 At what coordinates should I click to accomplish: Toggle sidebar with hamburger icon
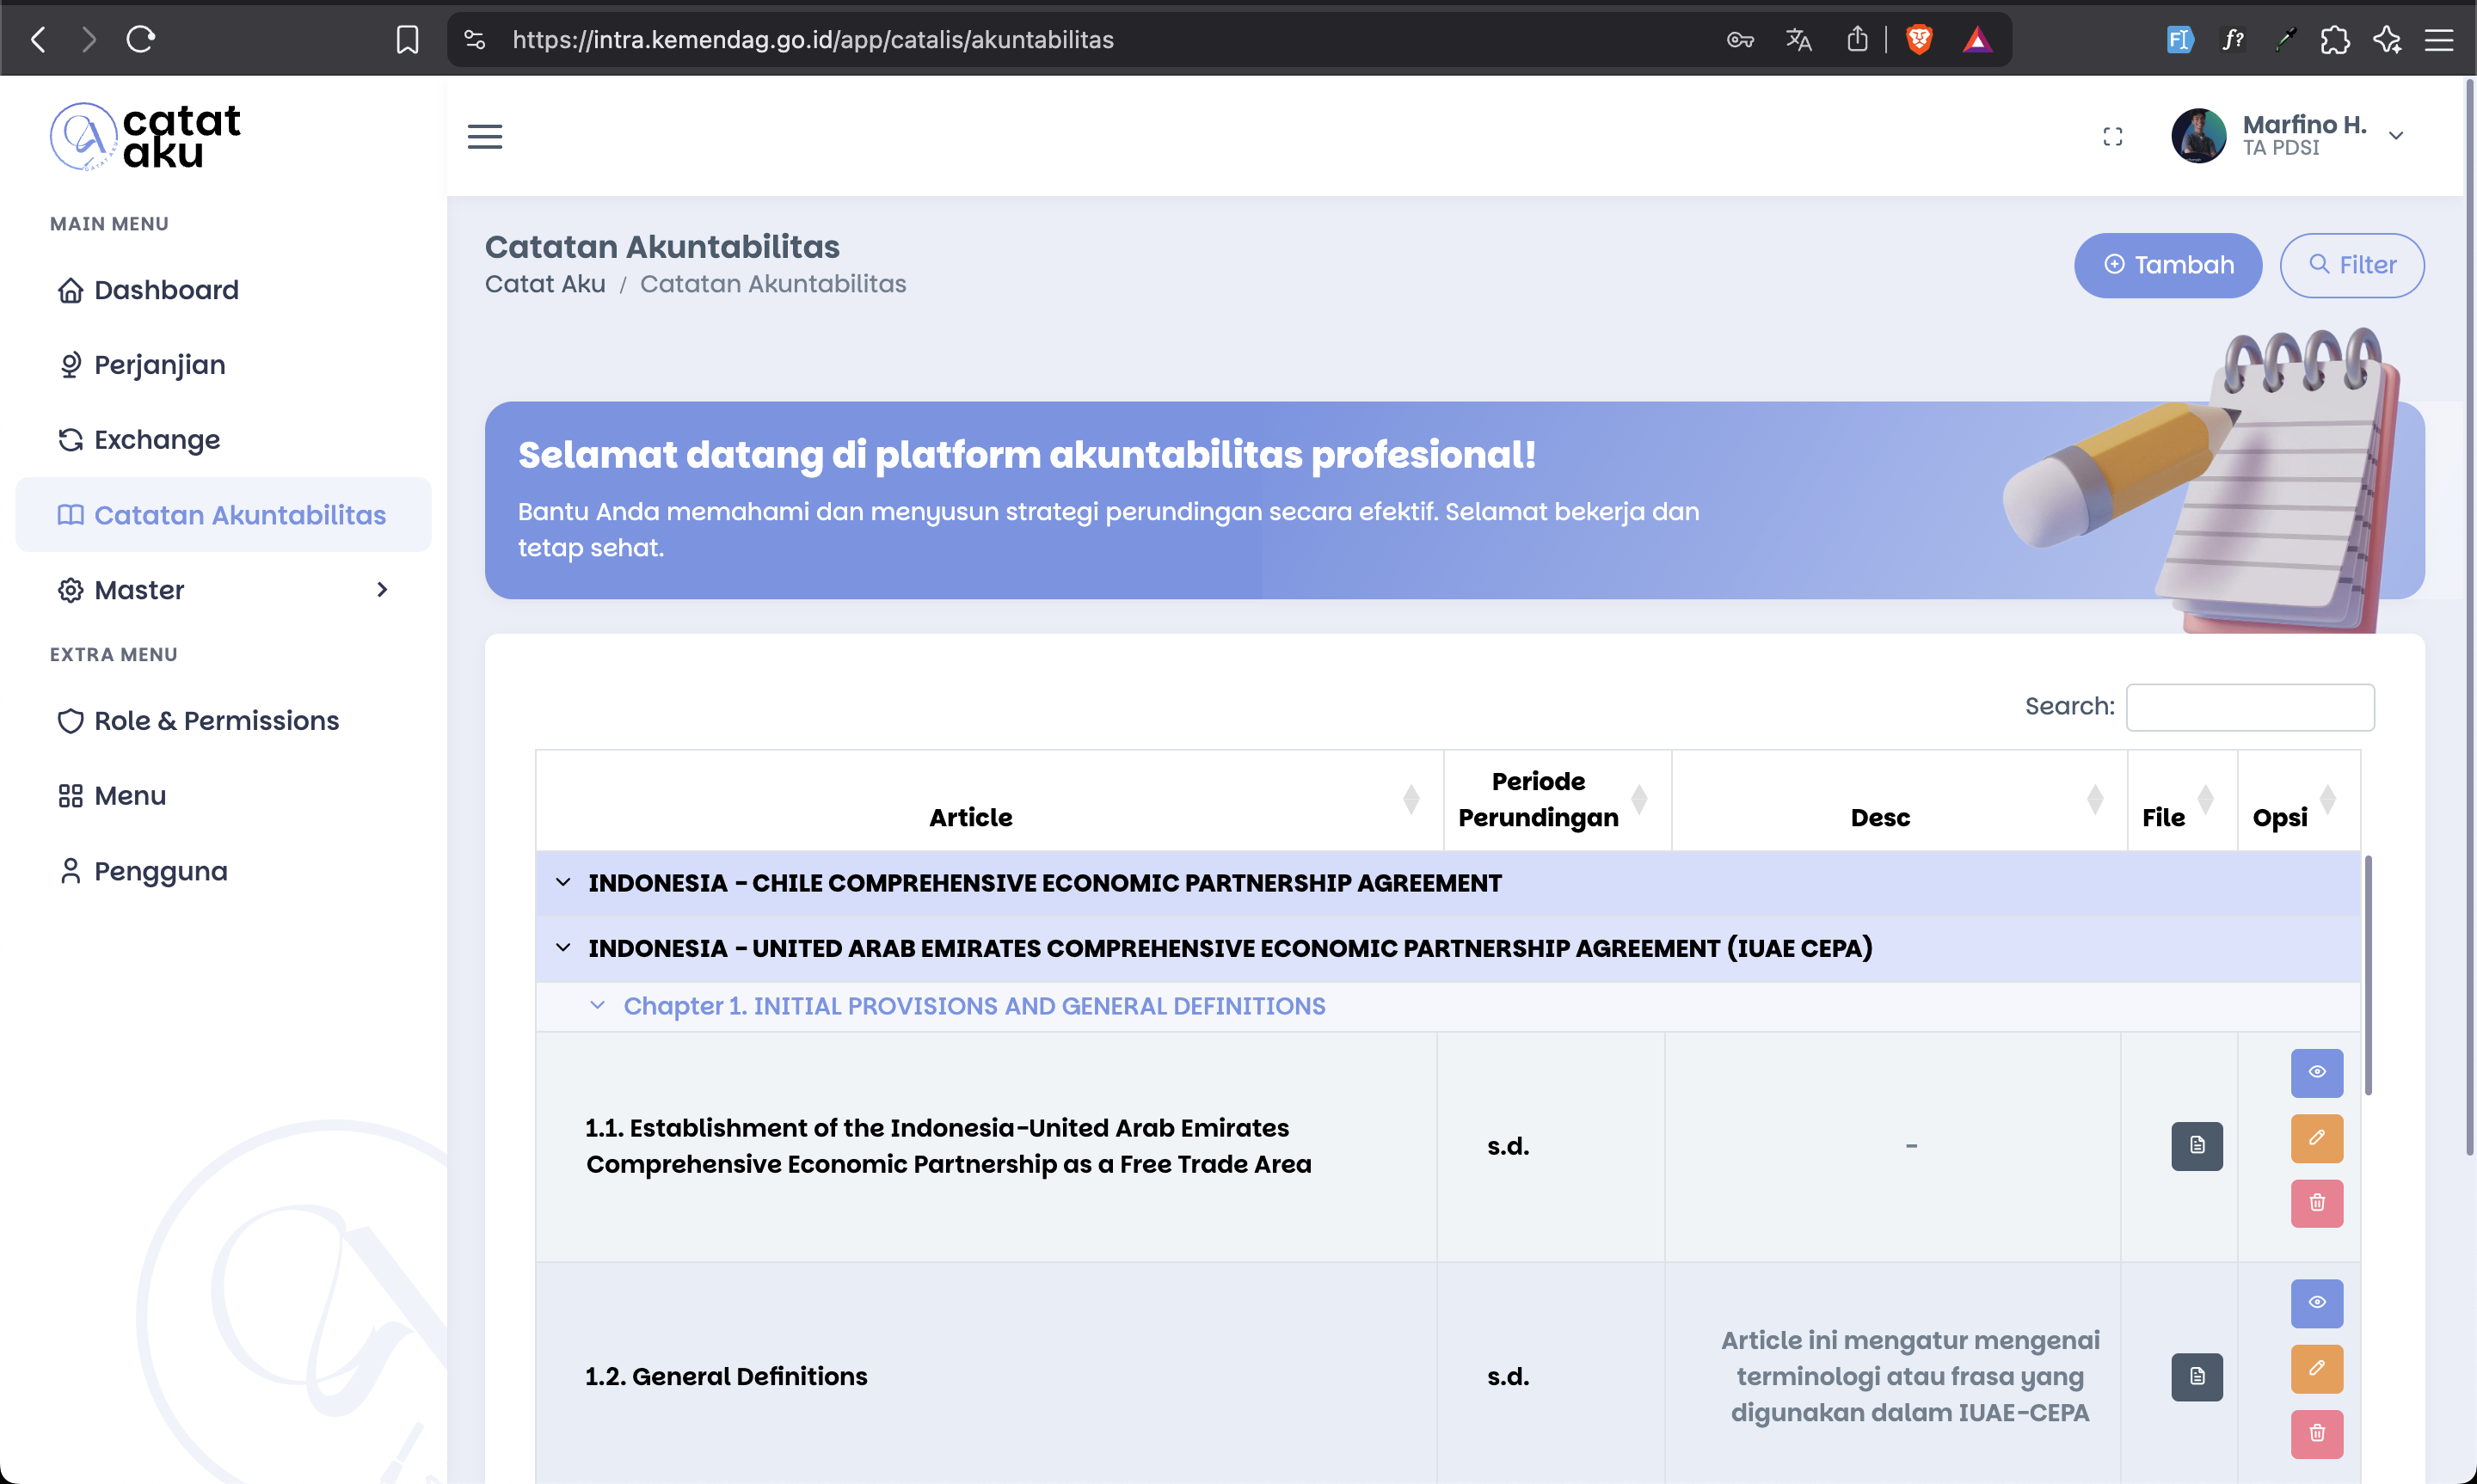[x=485, y=136]
